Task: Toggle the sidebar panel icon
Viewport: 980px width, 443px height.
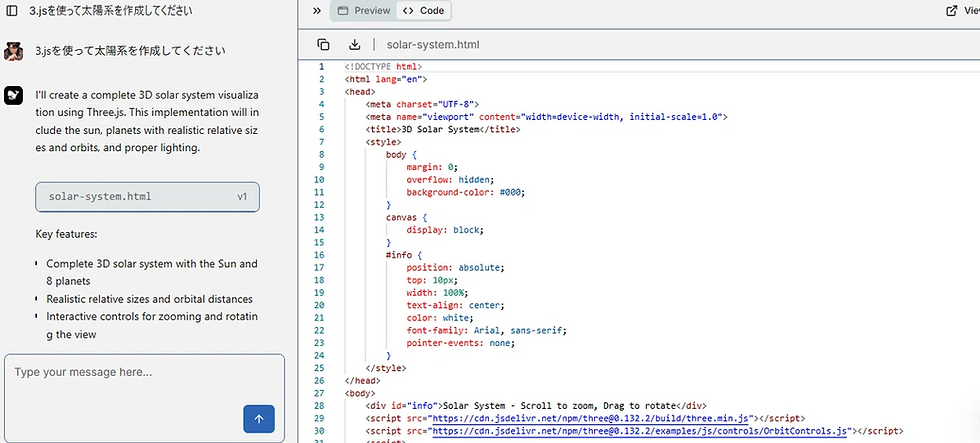Action: [x=12, y=11]
